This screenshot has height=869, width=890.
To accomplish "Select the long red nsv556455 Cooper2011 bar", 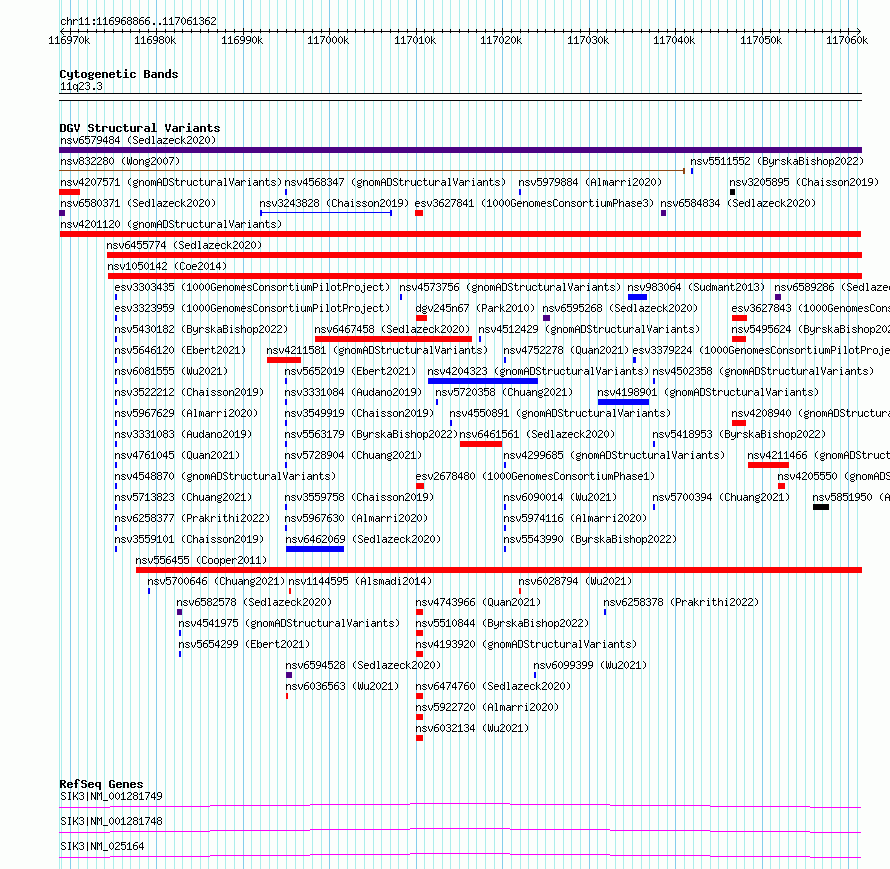I will tap(499, 570).
